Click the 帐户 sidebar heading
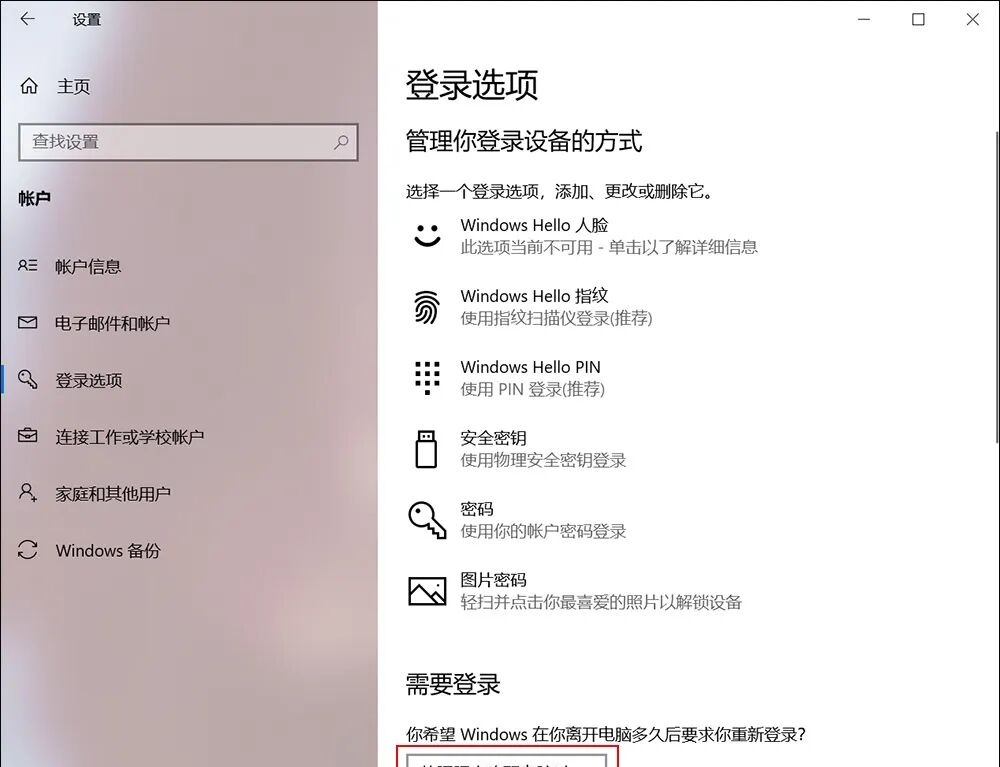The width and height of the screenshot is (1000, 767). (x=34, y=198)
